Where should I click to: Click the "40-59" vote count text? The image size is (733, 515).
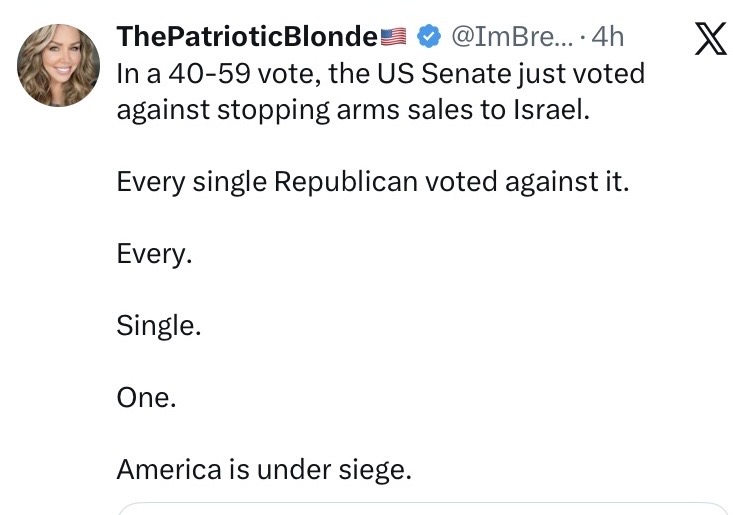[x=204, y=73]
